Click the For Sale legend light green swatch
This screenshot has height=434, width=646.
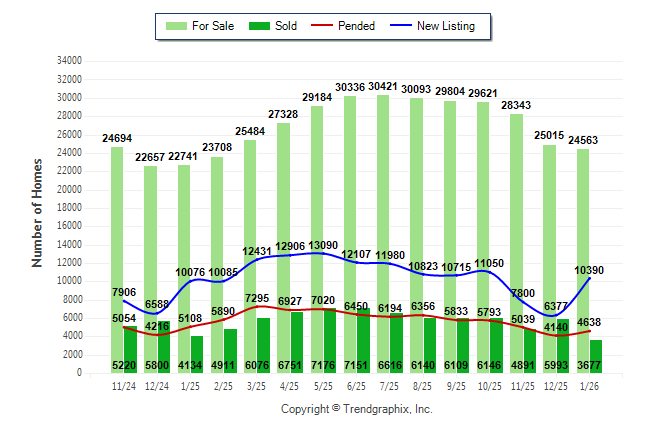click(175, 25)
